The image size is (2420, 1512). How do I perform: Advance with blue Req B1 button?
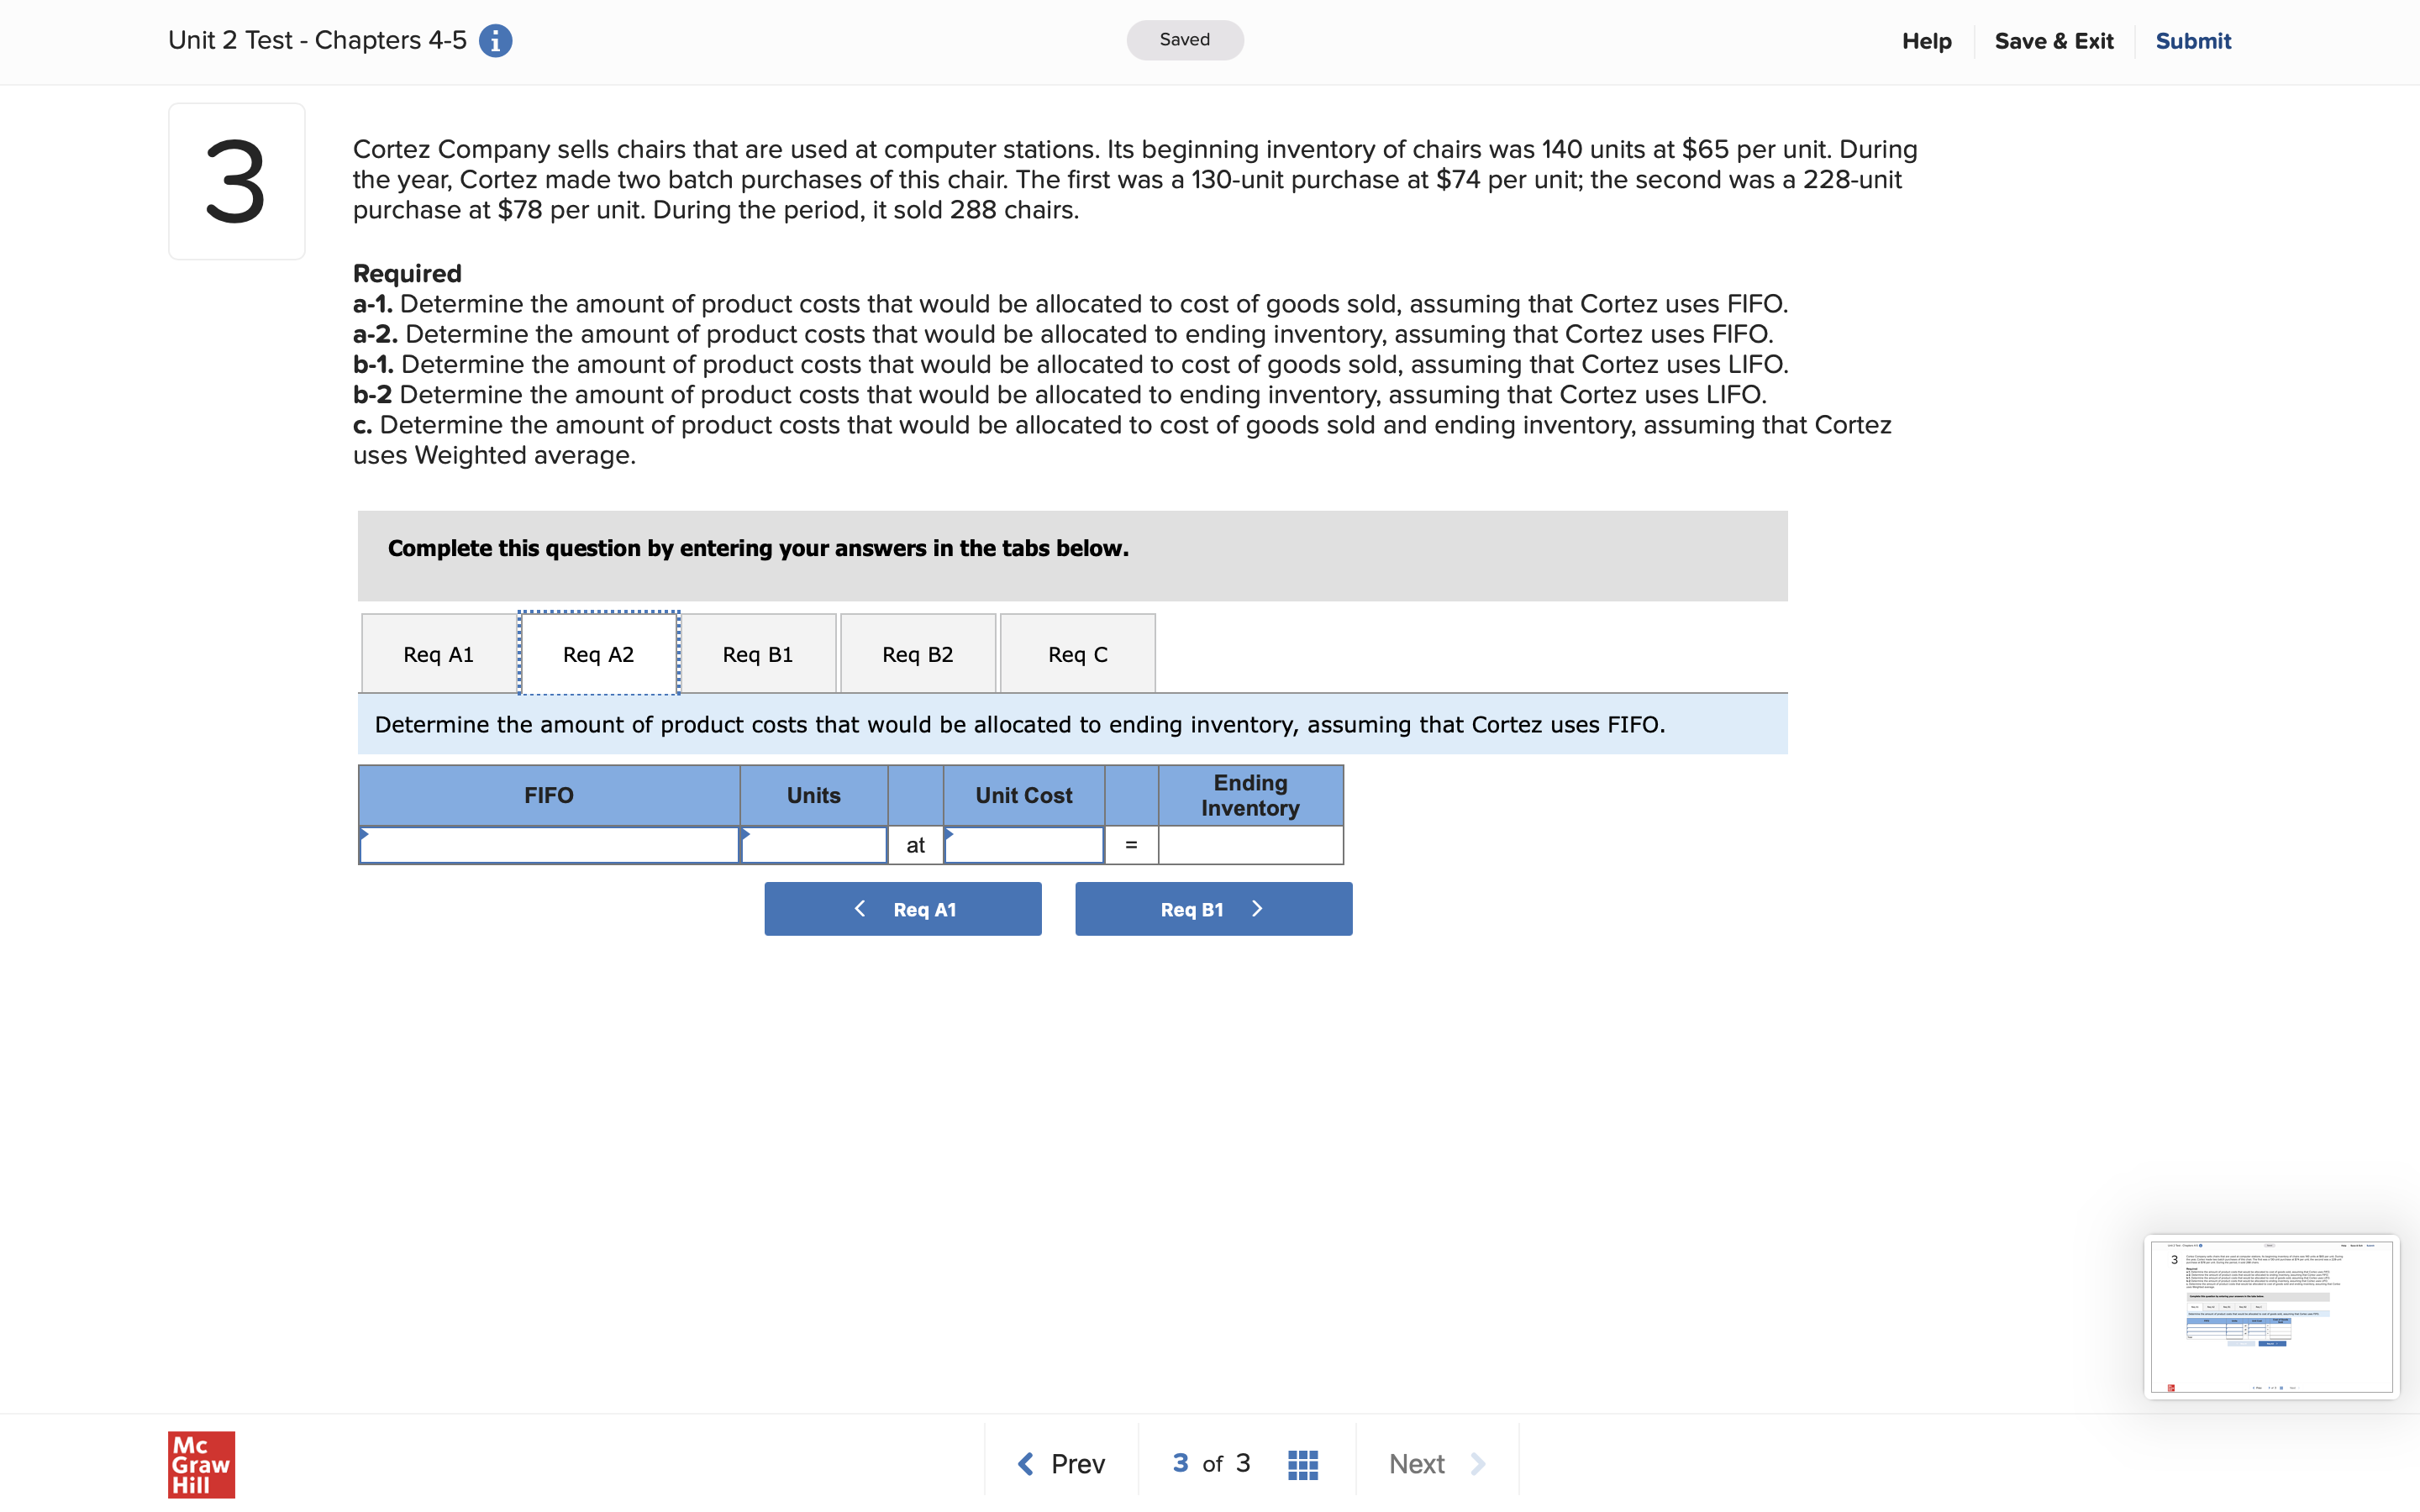click(x=1213, y=909)
